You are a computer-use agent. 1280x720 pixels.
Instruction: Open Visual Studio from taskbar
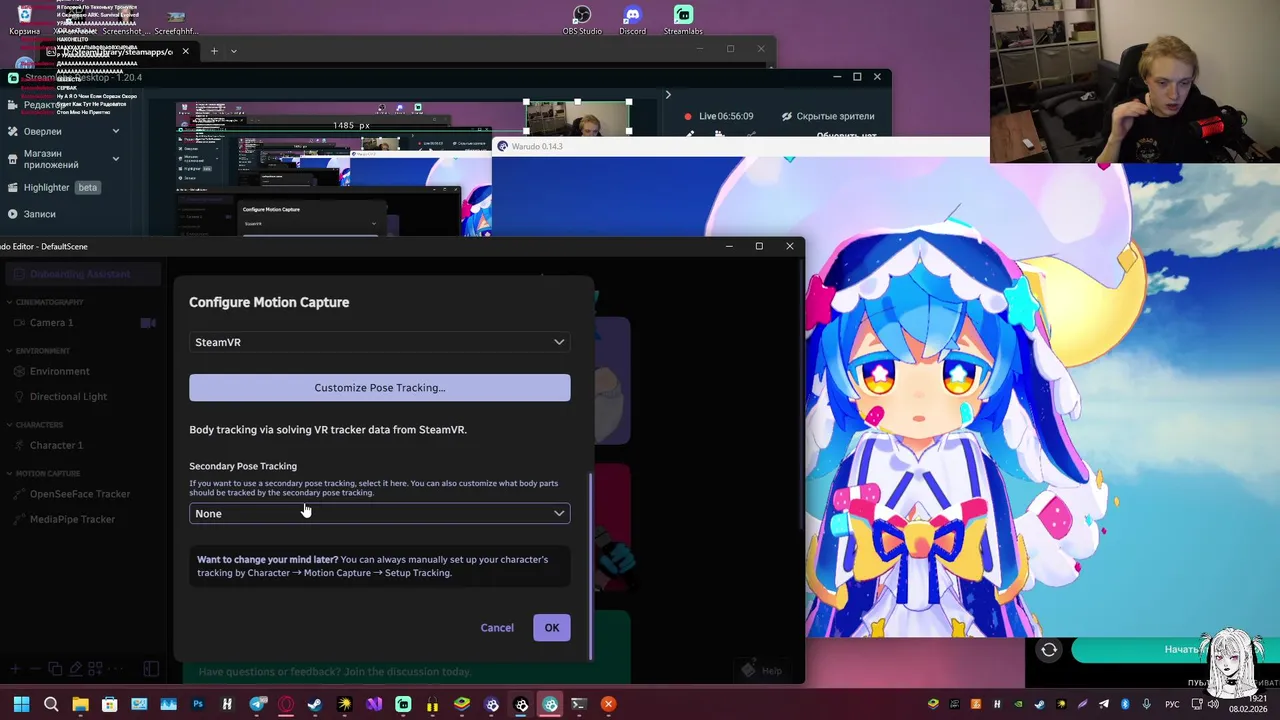pyautogui.click(x=374, y=704)
